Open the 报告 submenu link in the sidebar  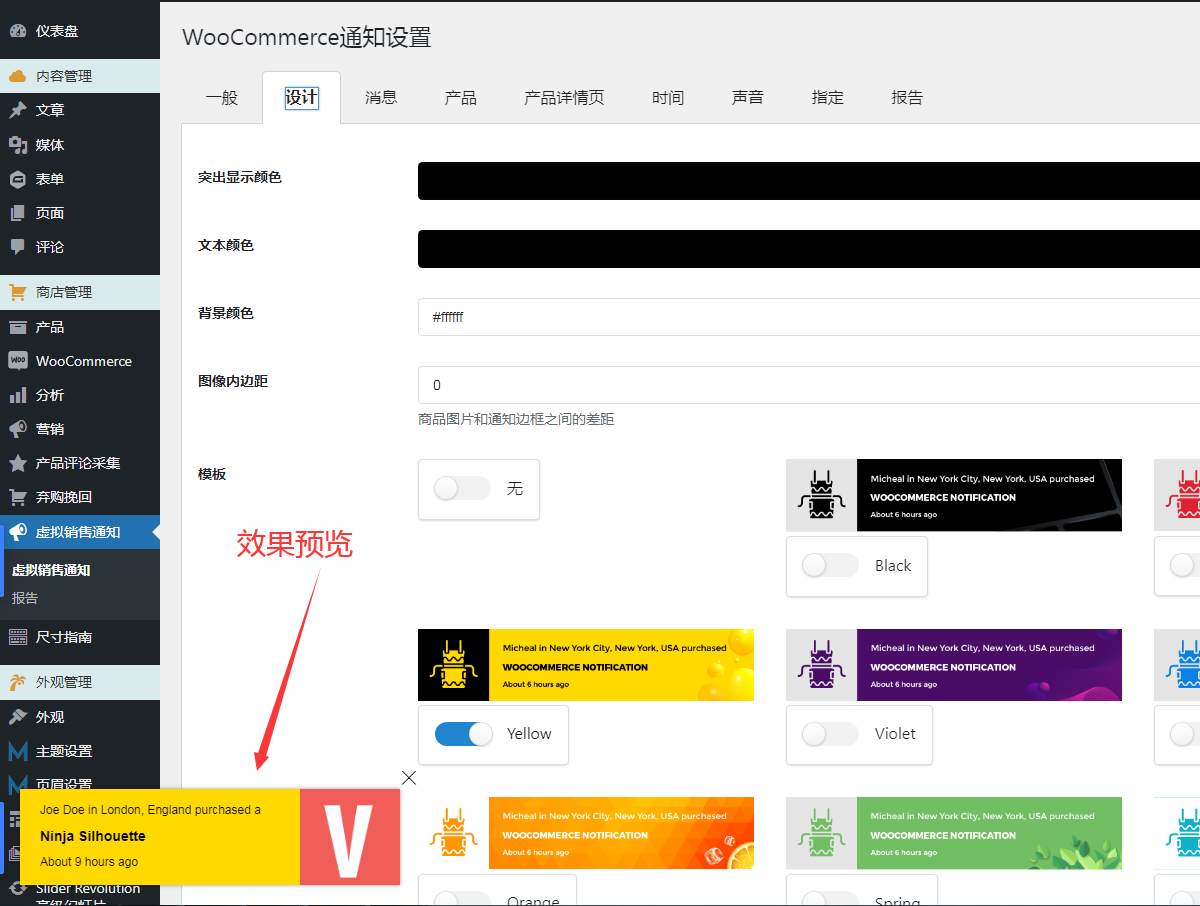coord(25,598)
